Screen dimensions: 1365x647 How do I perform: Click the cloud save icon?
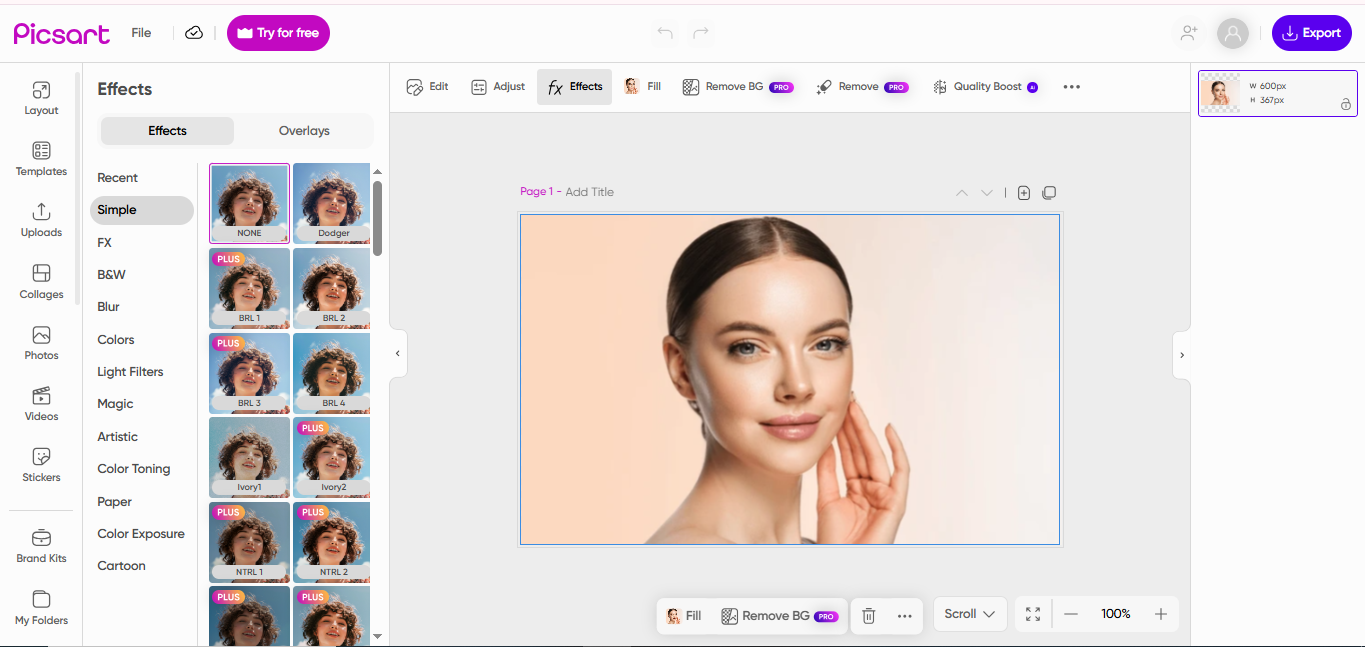click(x=193, y=32)
